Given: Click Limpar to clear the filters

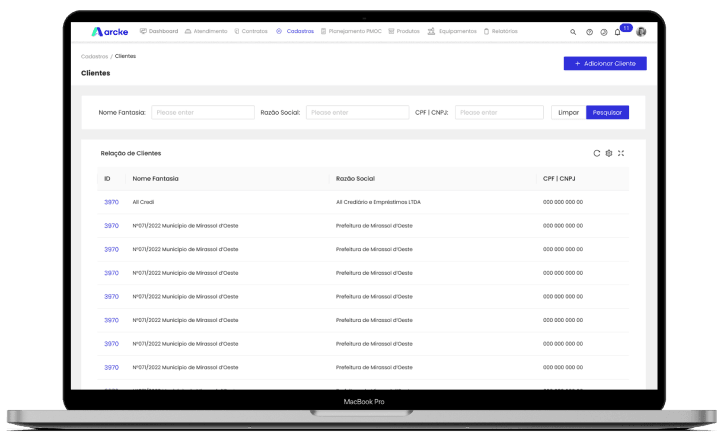Looking at the screenshot, I should [567, 112].
